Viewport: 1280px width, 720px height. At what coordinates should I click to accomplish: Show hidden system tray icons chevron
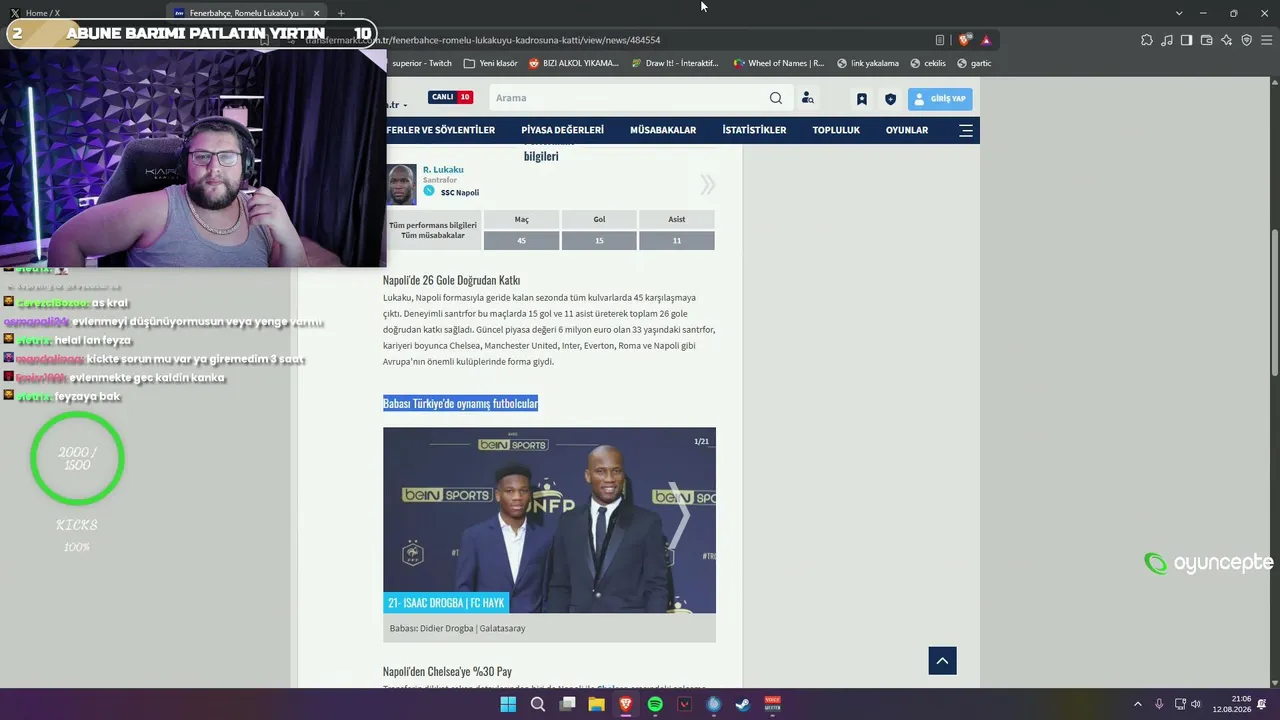coord(1139,704)
